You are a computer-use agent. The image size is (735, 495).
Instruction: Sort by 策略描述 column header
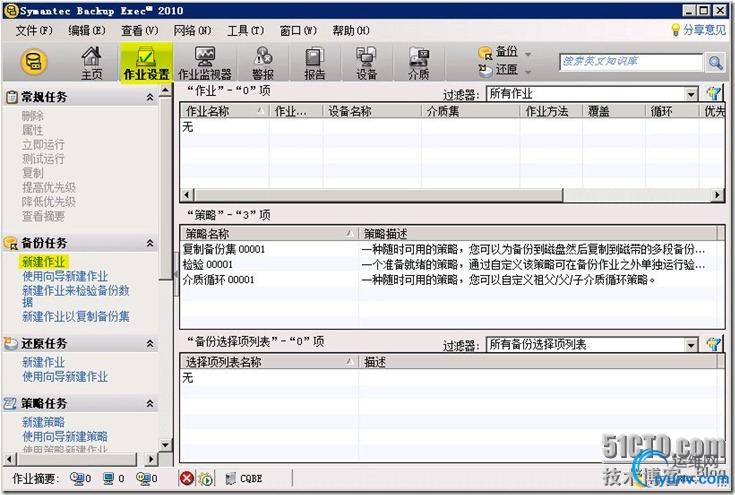coord(538,234)
